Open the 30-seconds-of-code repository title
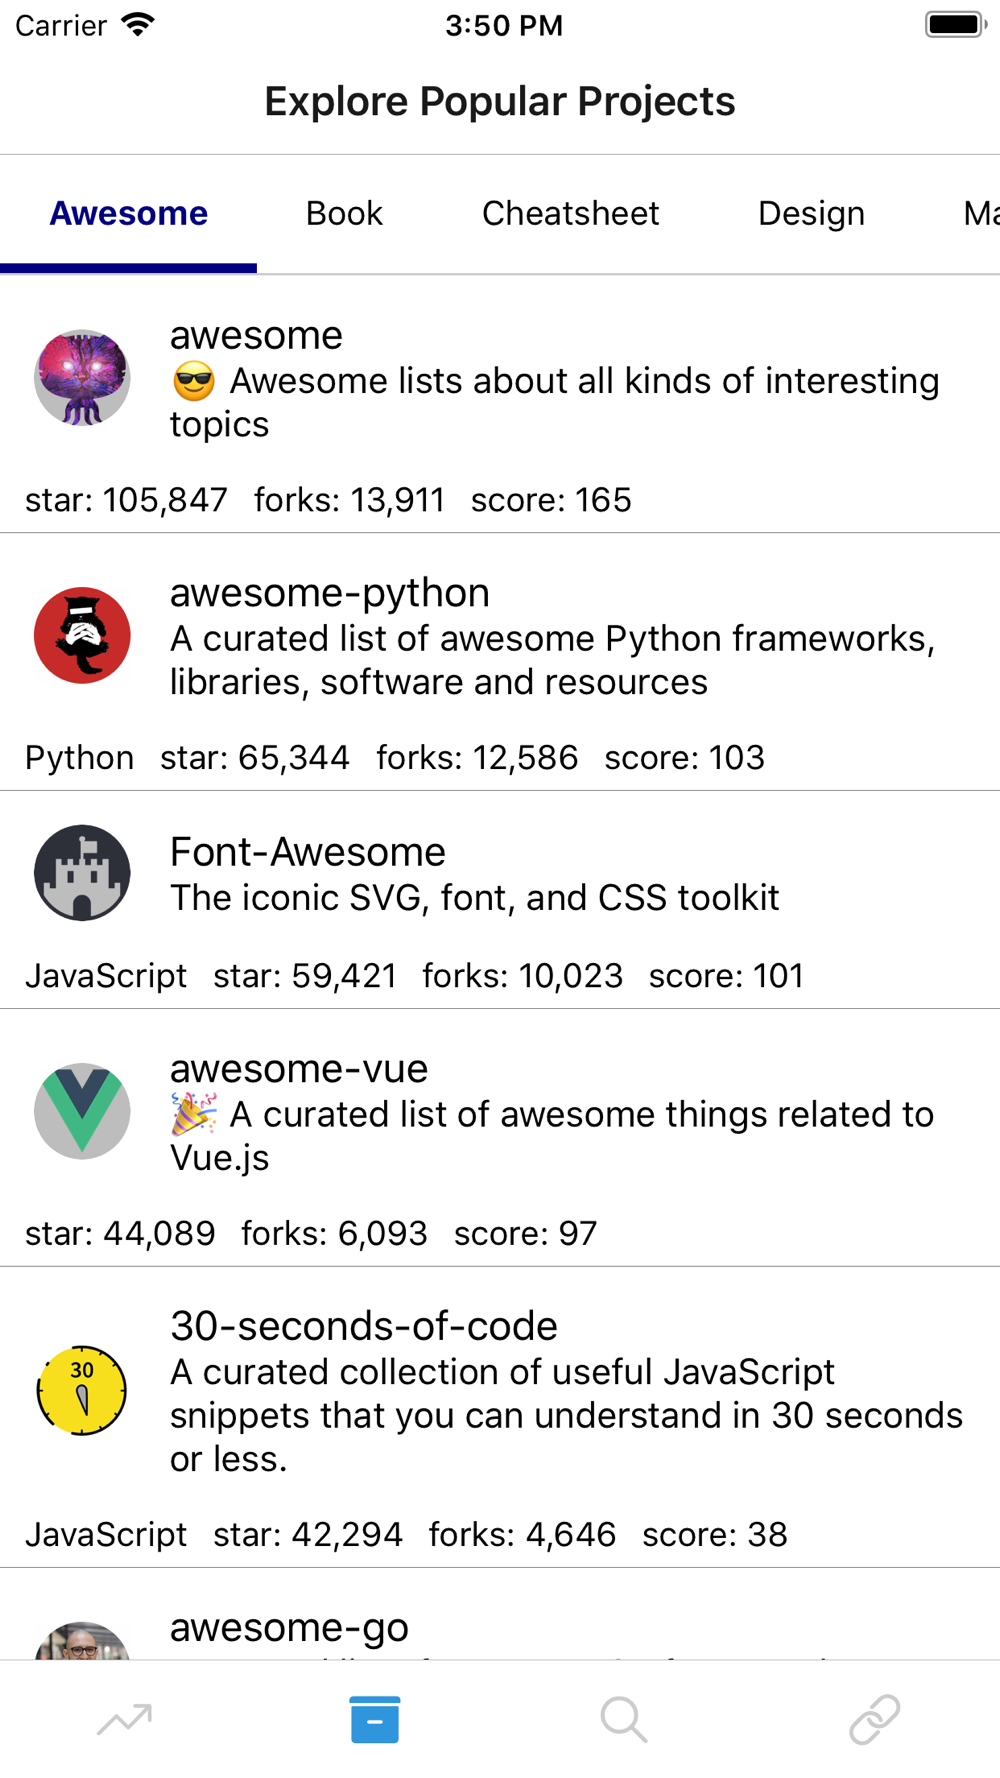 pos(363,1326)
